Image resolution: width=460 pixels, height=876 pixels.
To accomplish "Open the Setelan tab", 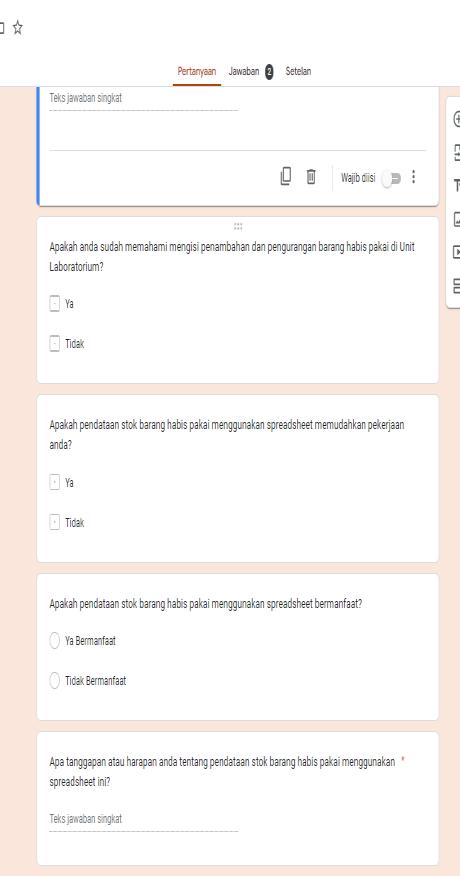I will [298, 72].
